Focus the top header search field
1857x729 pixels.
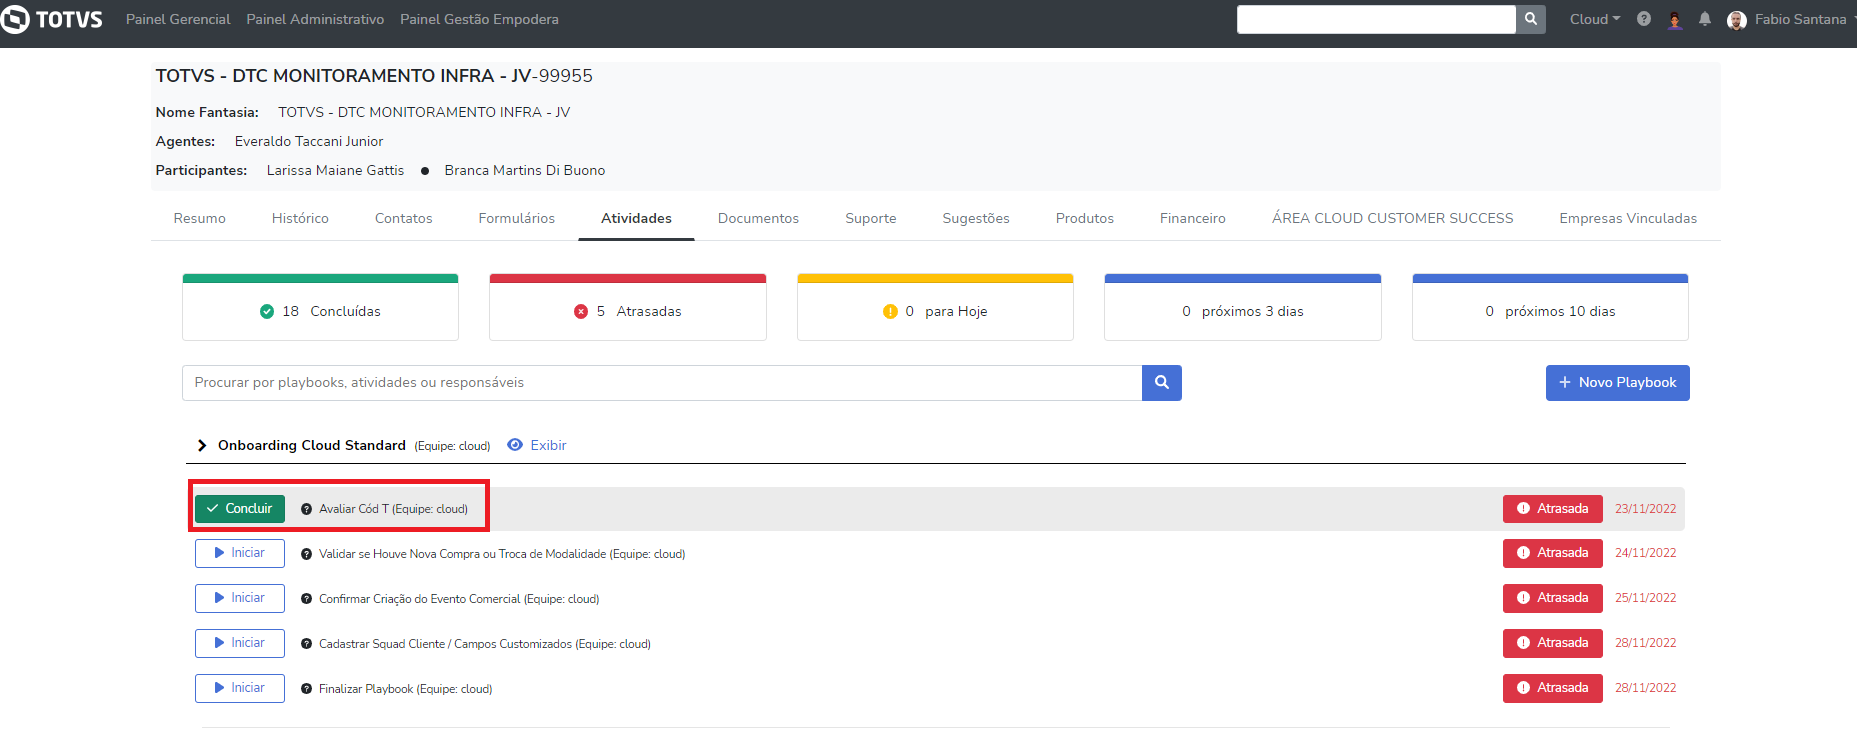coord(1376,19)
